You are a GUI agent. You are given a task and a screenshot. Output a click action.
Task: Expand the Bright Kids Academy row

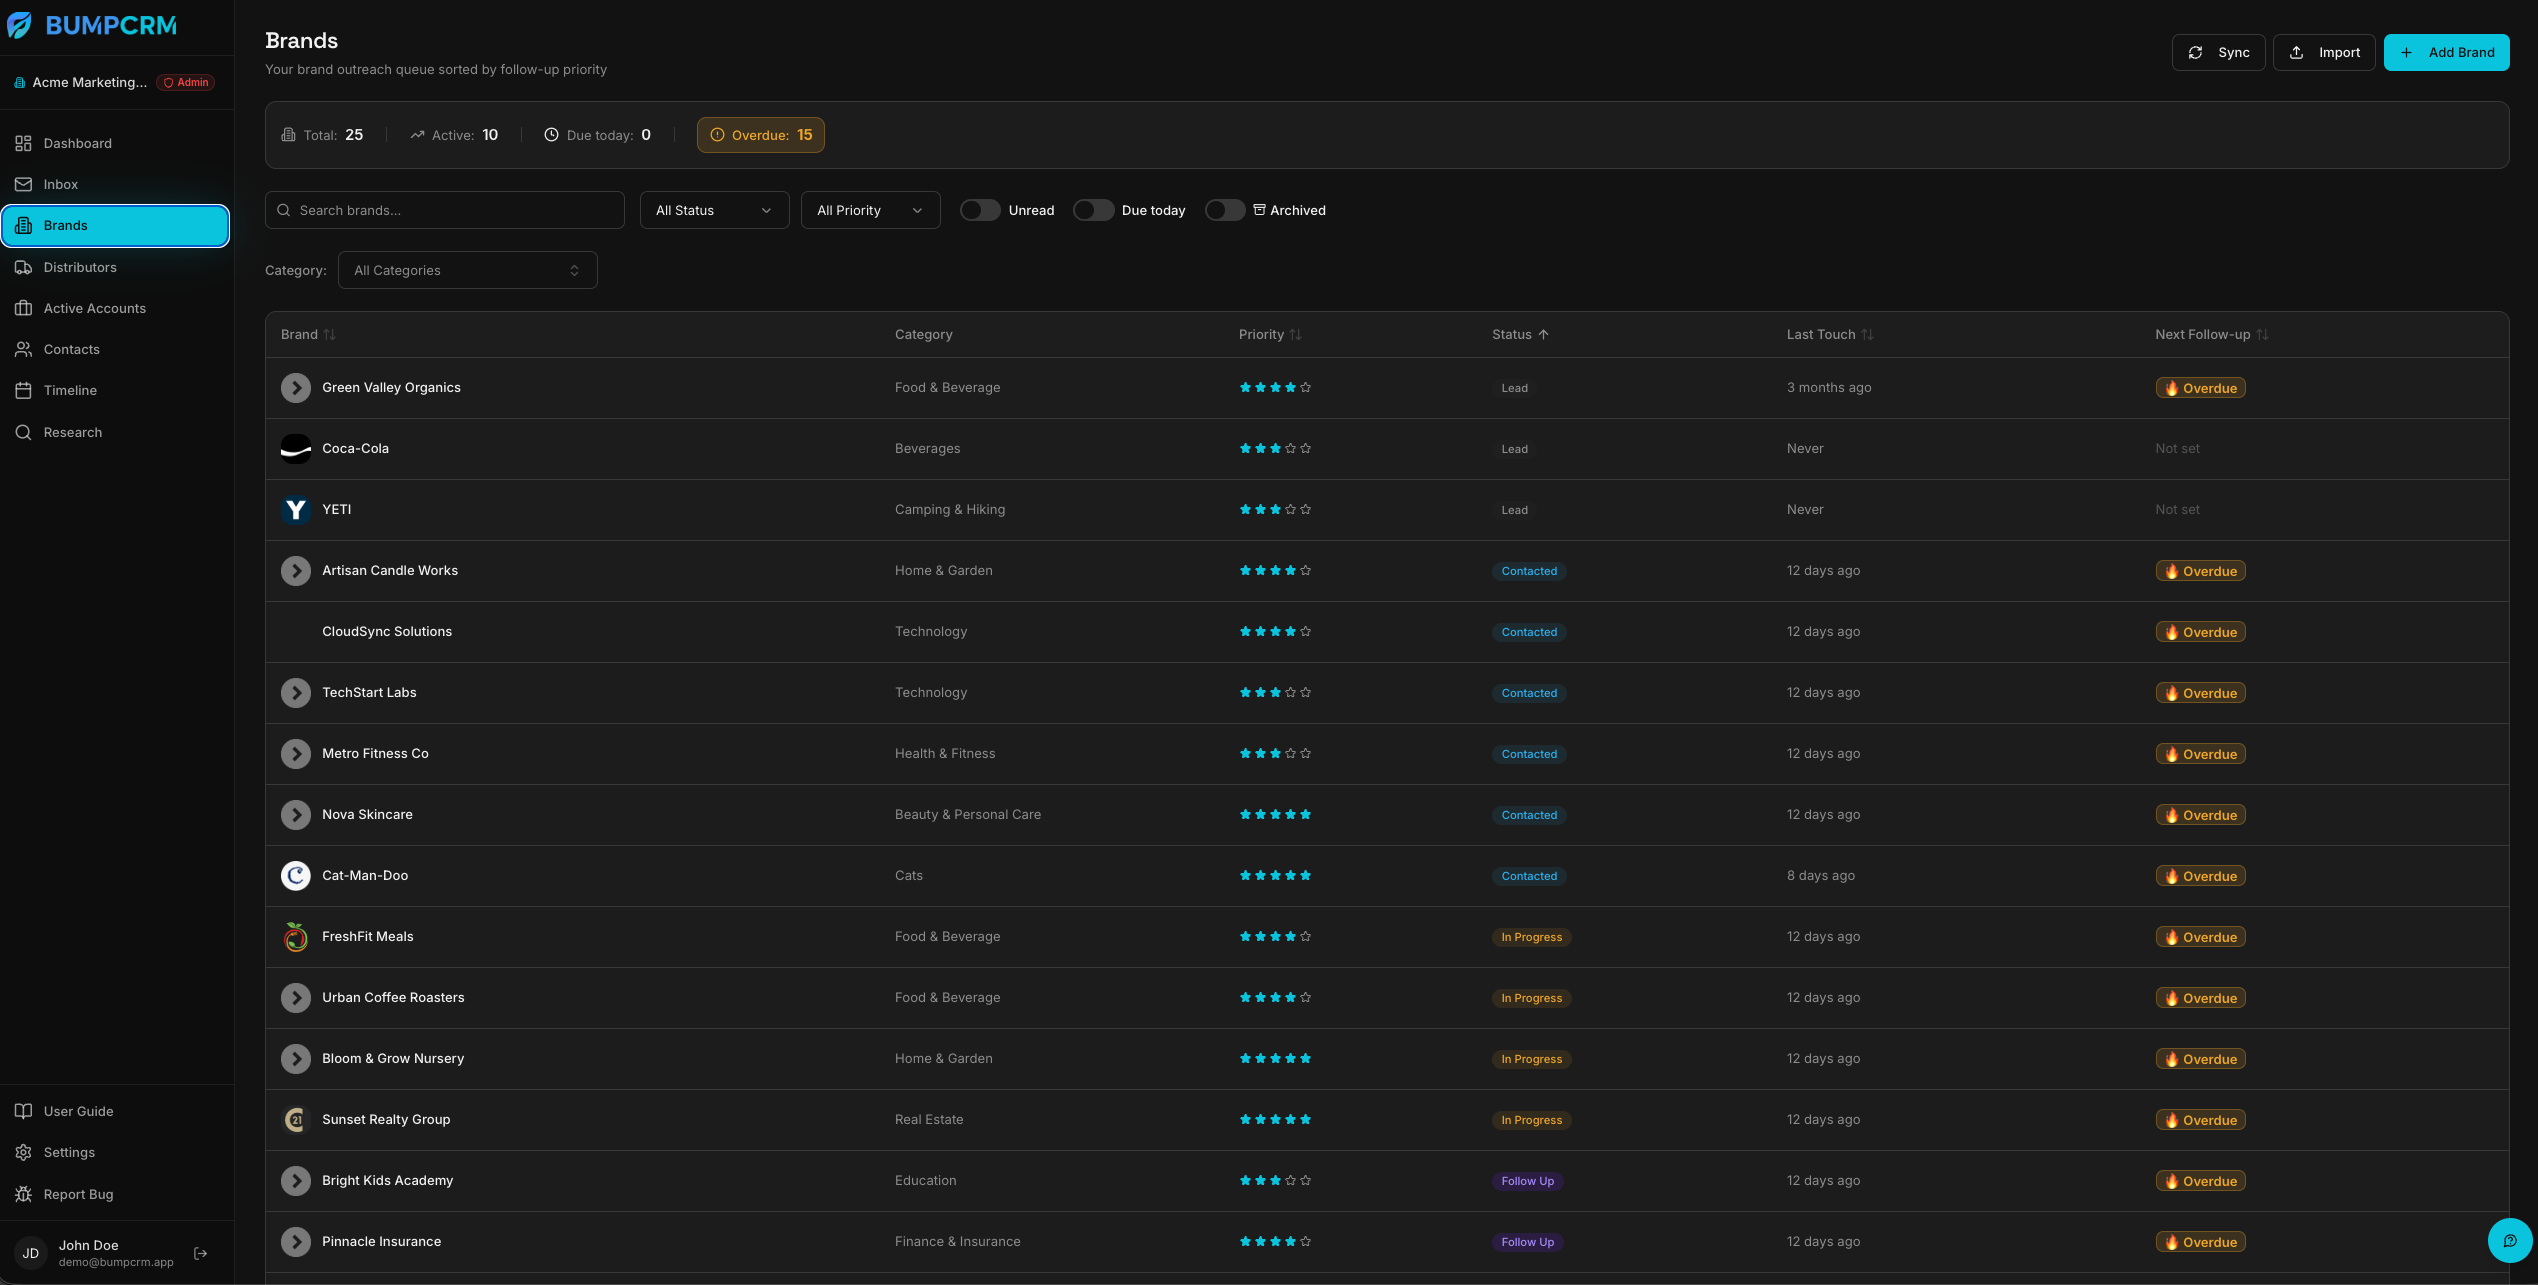295,1181
